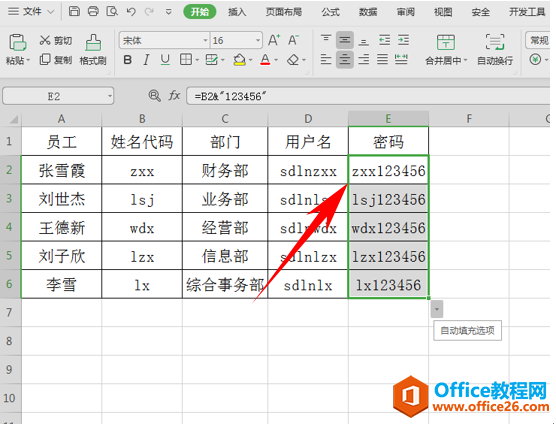Select cell containing 综合事务部

pos(225,284)
